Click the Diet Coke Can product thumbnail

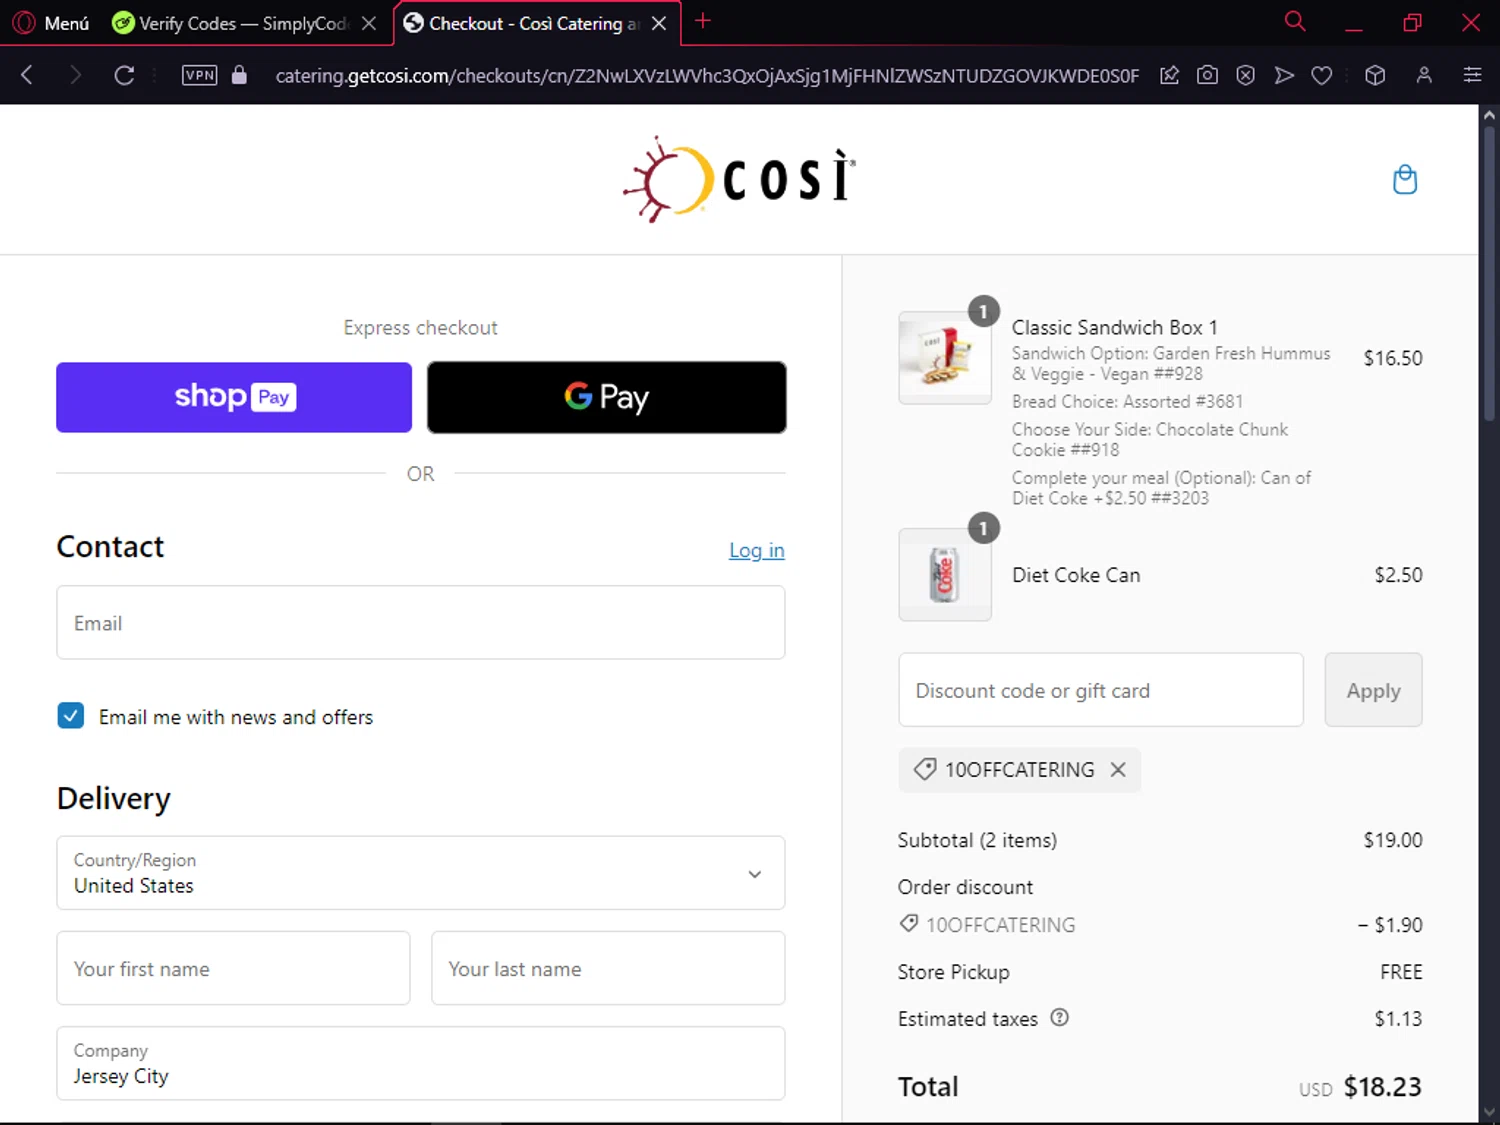point(945,574)
